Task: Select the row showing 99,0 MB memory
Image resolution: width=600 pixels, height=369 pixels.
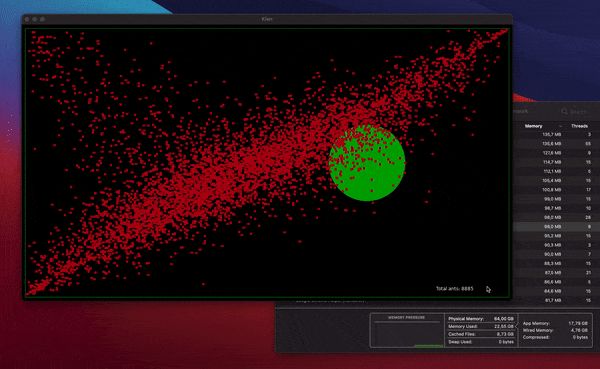Action: 556,199
